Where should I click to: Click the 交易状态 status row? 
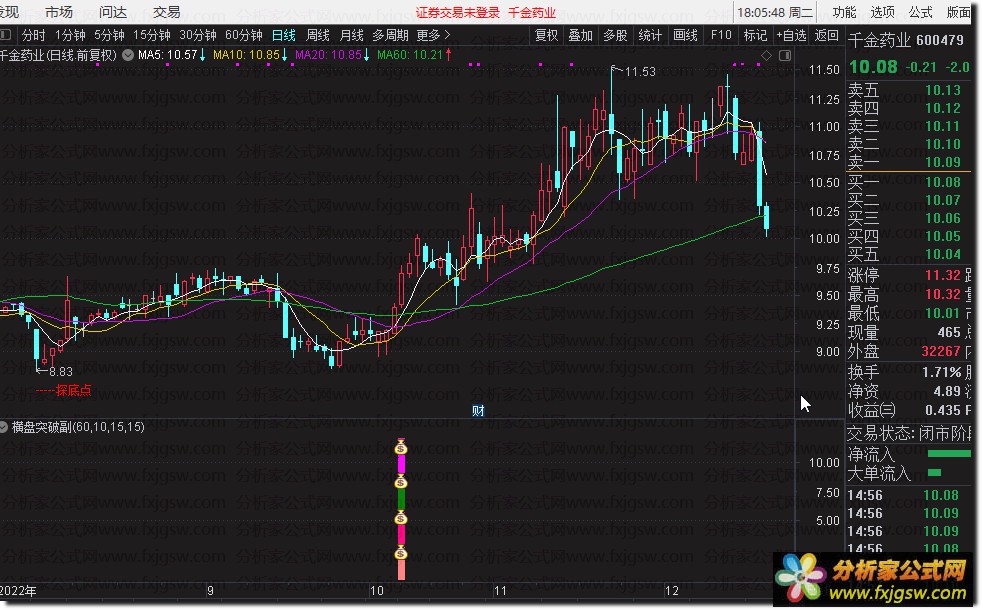909,433
